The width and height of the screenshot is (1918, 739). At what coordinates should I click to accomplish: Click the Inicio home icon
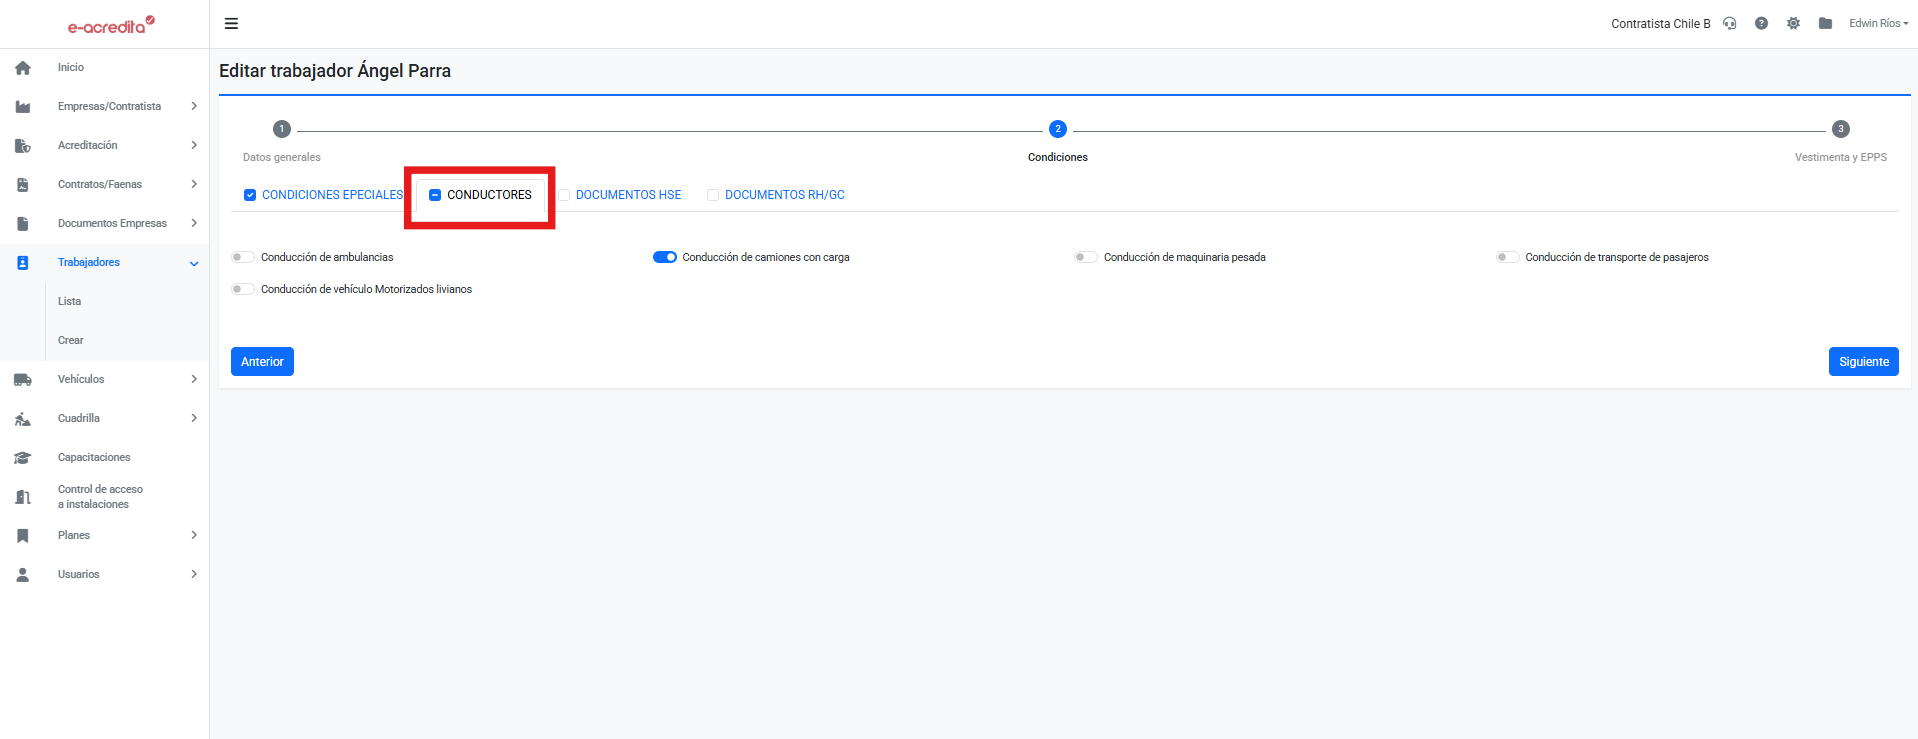[23, 68]
